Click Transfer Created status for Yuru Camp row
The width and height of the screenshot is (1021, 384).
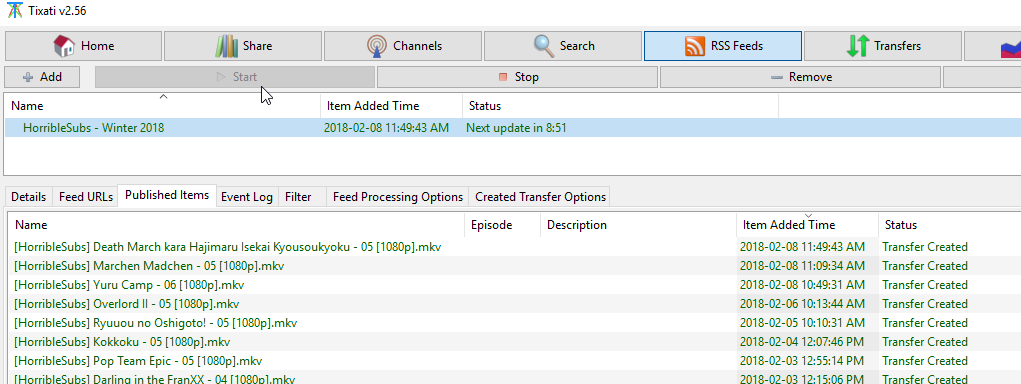[925, 284]
